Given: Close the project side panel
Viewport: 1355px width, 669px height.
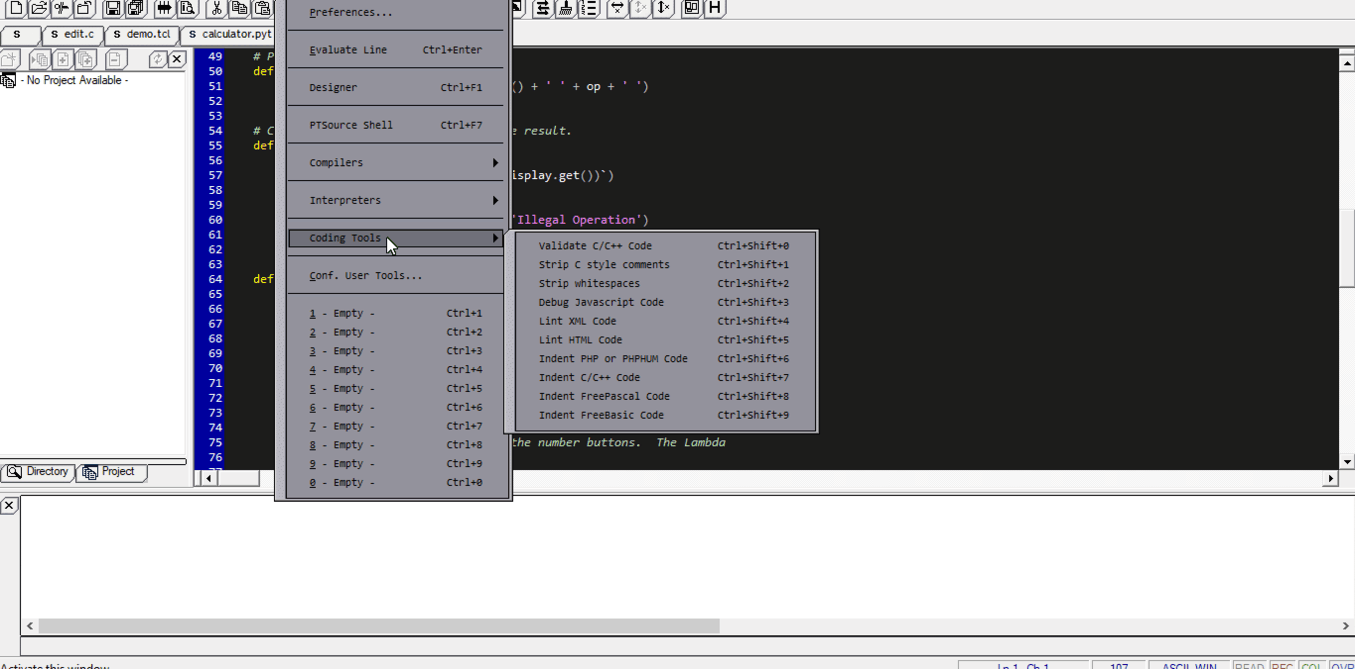Looking at the screenshot, I should [177, 60].
